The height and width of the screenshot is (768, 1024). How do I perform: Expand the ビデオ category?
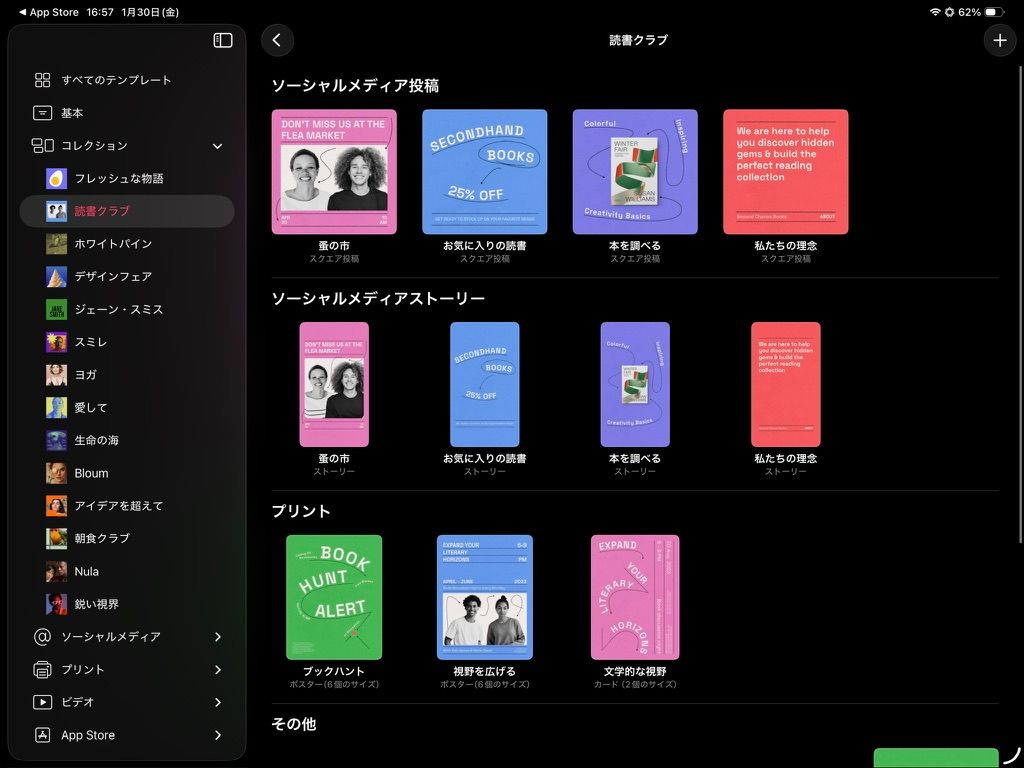click(x=127, y=702)
